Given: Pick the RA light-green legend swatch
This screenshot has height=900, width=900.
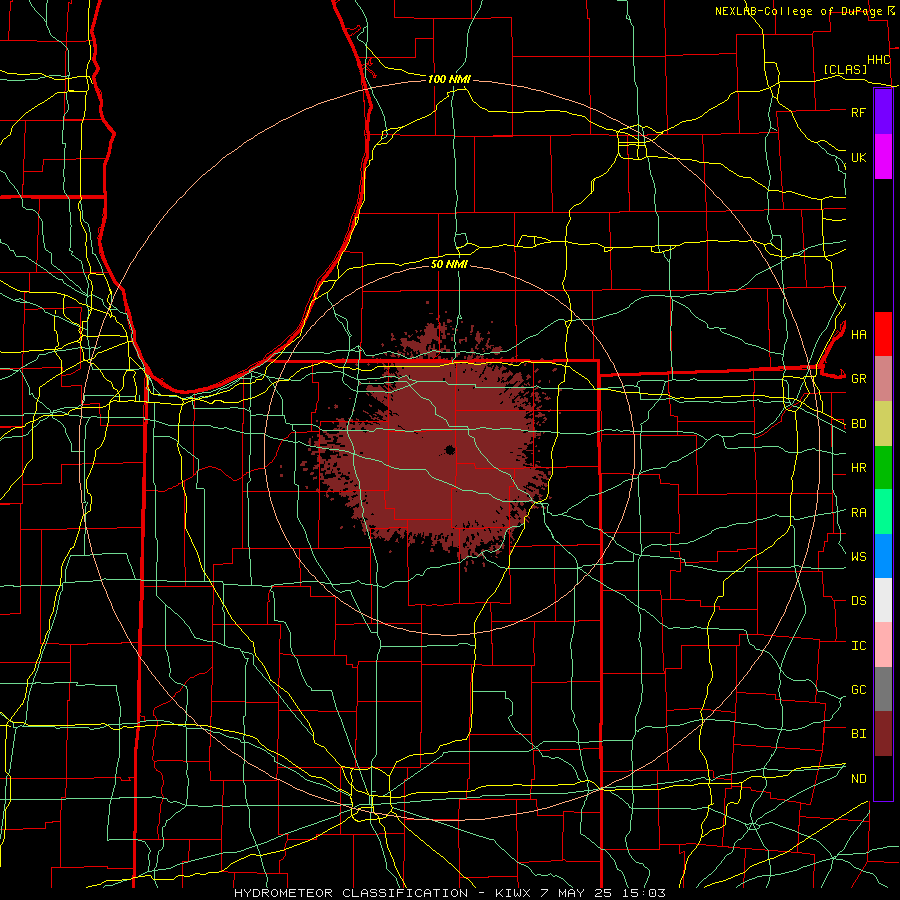Looking at the screenshot, I should pyautogui.click(x=883, y=512).
